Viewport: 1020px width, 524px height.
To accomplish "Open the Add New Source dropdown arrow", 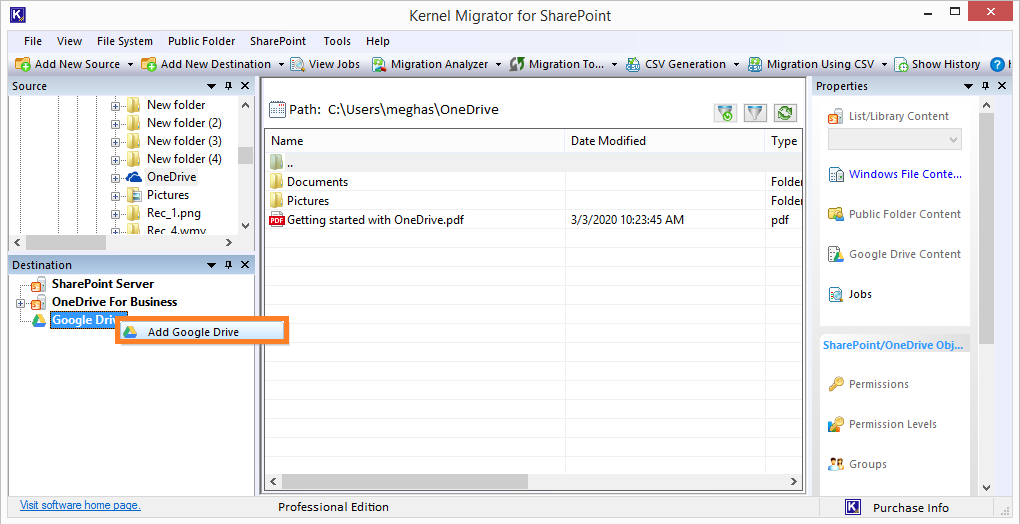I will (x=130, y=64).
